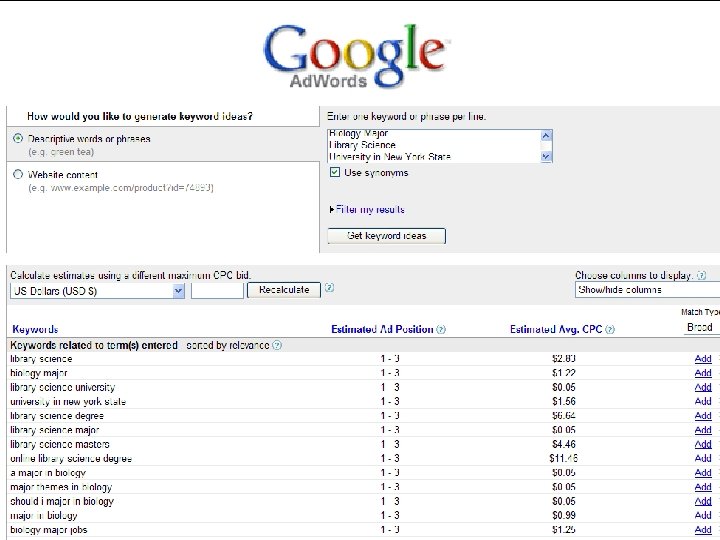Click $4.46 CPC for library science masters
The width and height of the screenshot is (720, 540).
(x=563, y=444)
